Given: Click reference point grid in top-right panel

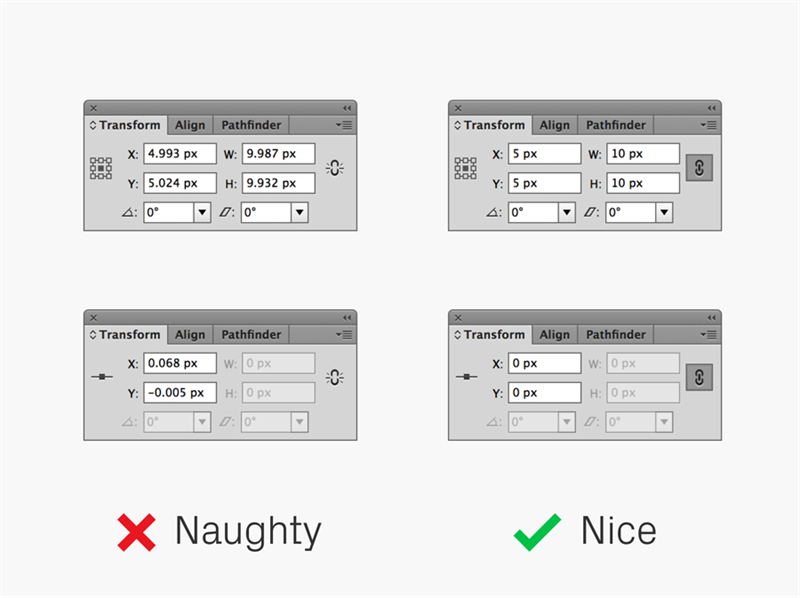Looking at the screenshot, I should coord(465,168).
